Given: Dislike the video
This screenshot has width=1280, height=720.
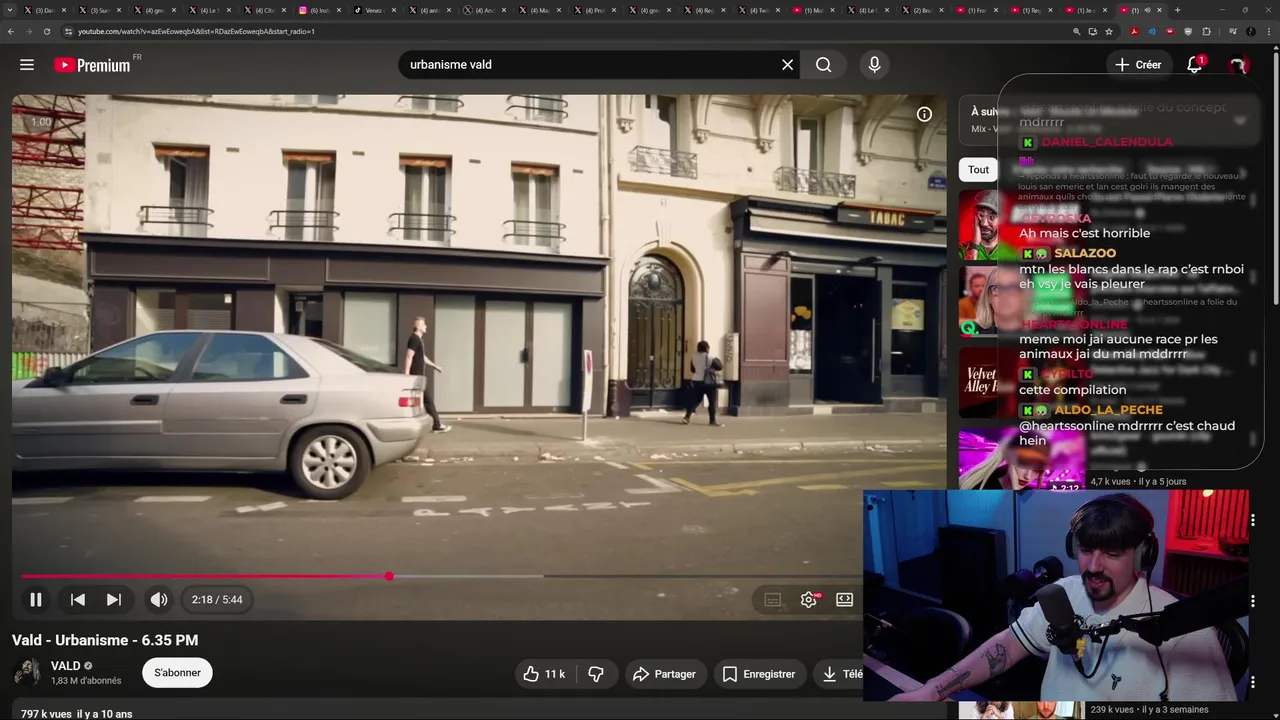Looking at the screenshot, I should pyautogui.click(x=596, y=674).
